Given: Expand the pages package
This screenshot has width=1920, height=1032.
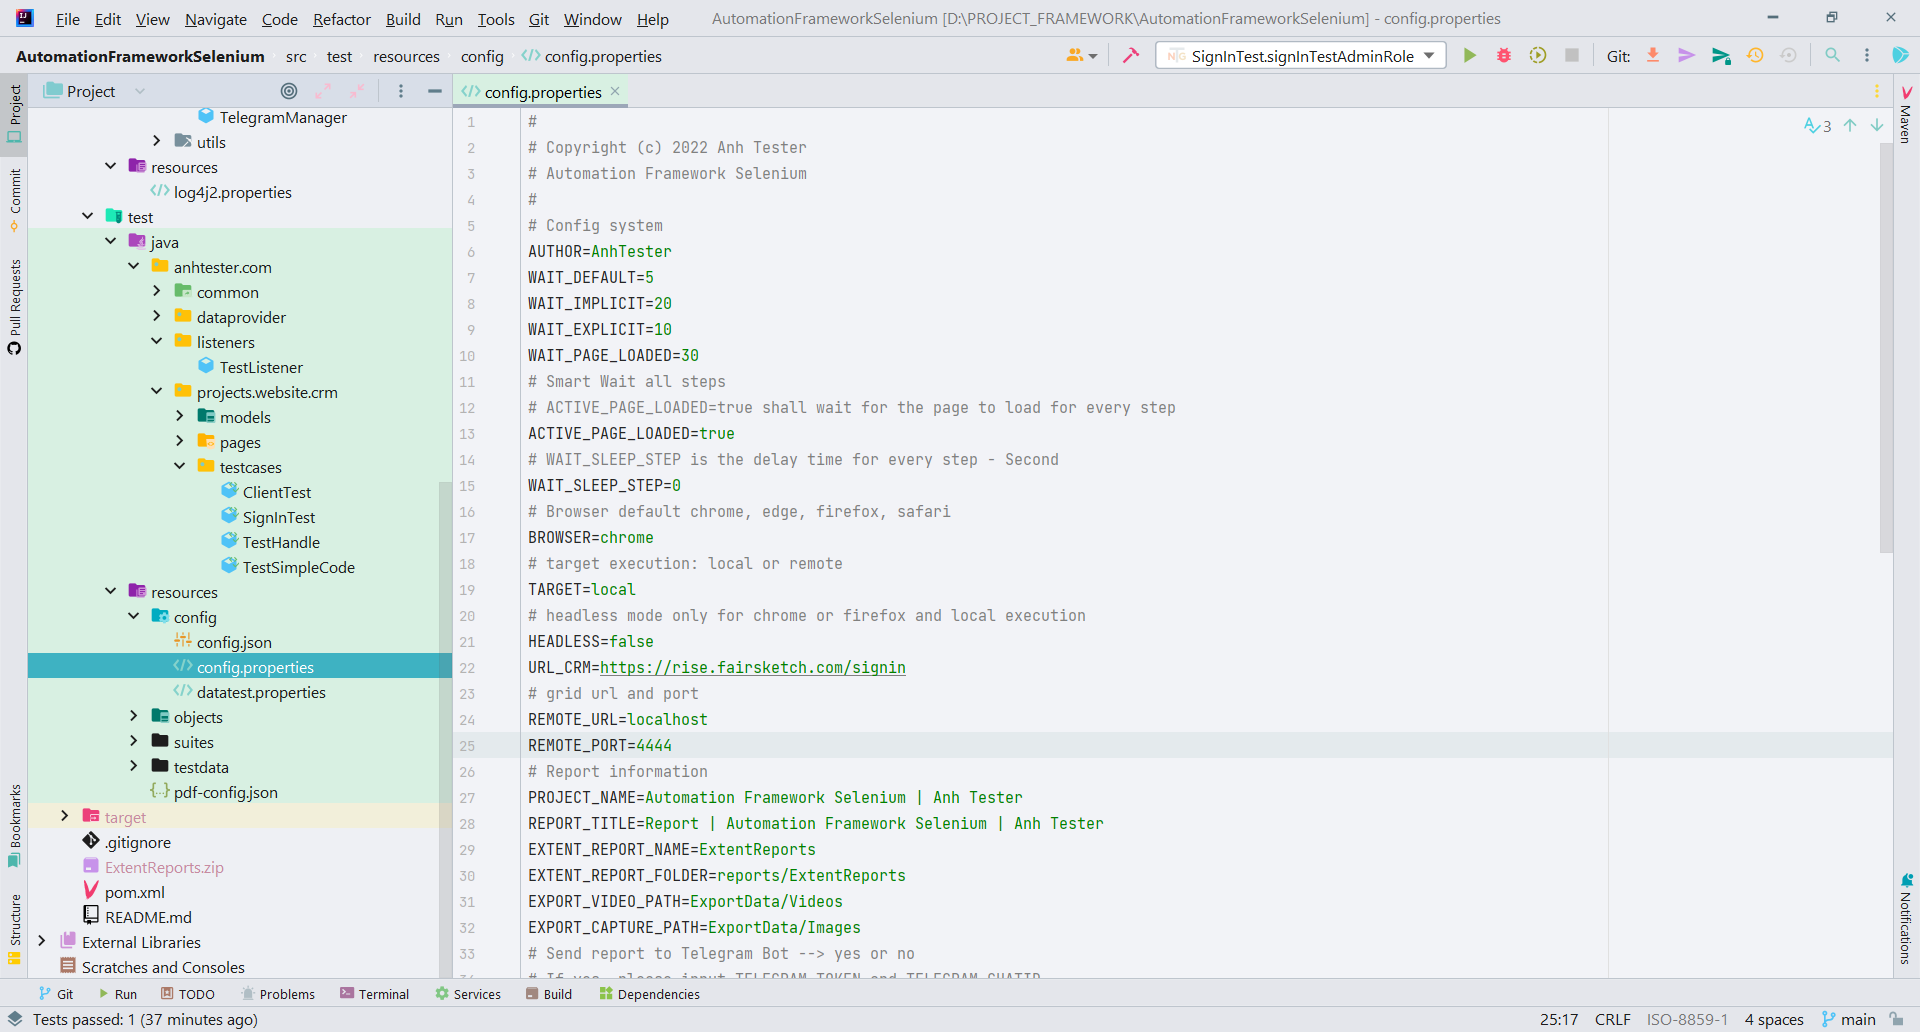Looking at the screenshot, I should click(179, 441).
